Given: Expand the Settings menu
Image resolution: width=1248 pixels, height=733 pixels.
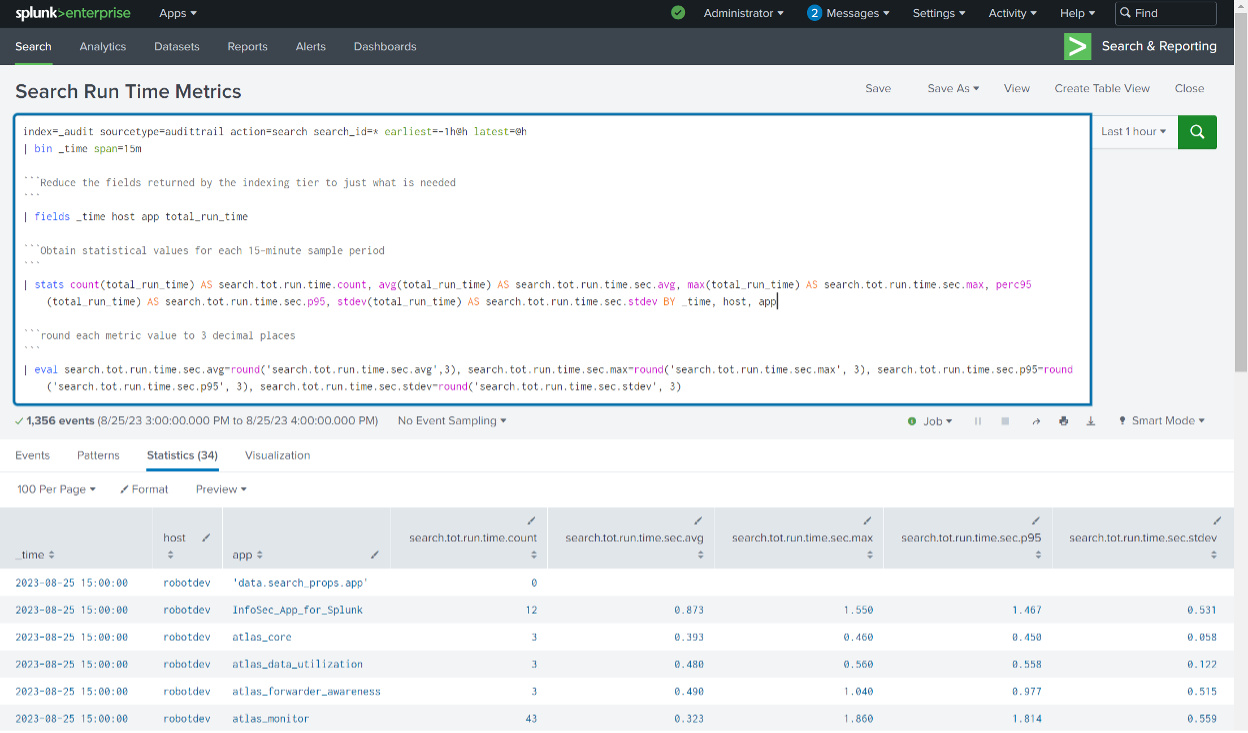Looking at the screenshot, I should pos(939,13).
